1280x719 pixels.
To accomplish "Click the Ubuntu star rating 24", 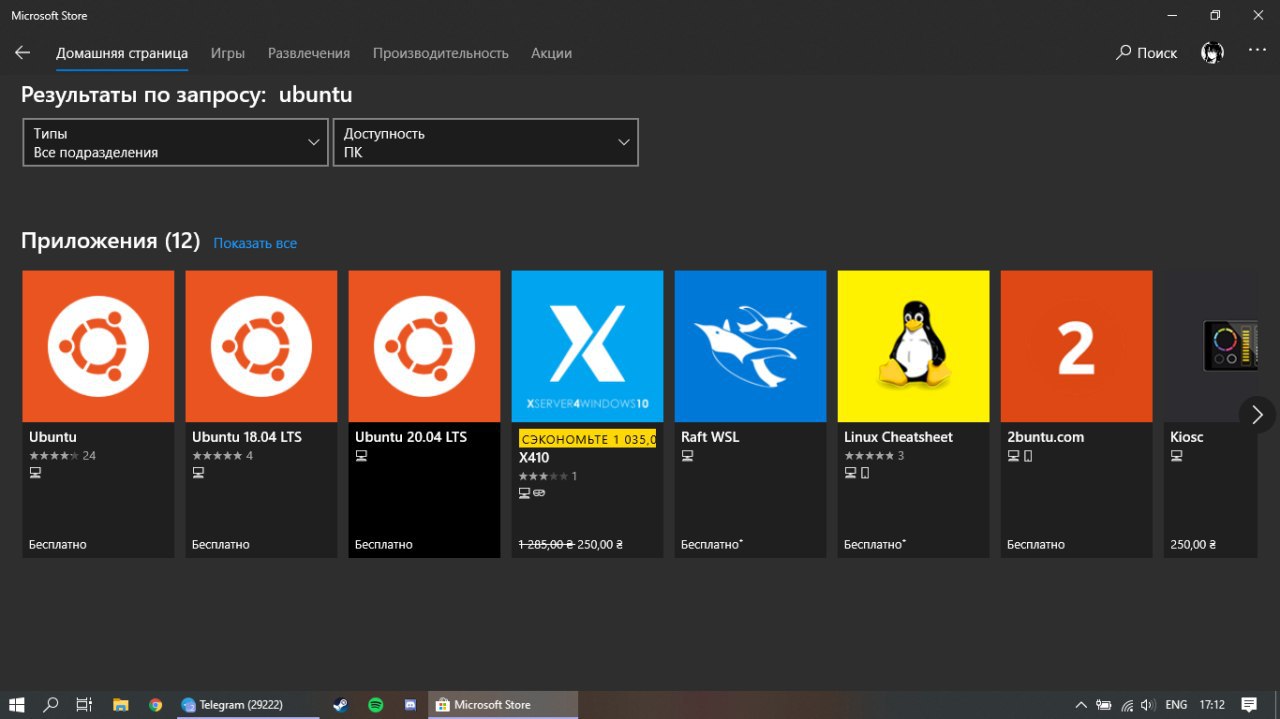I will pyautogui.click(x=62, y=456).
